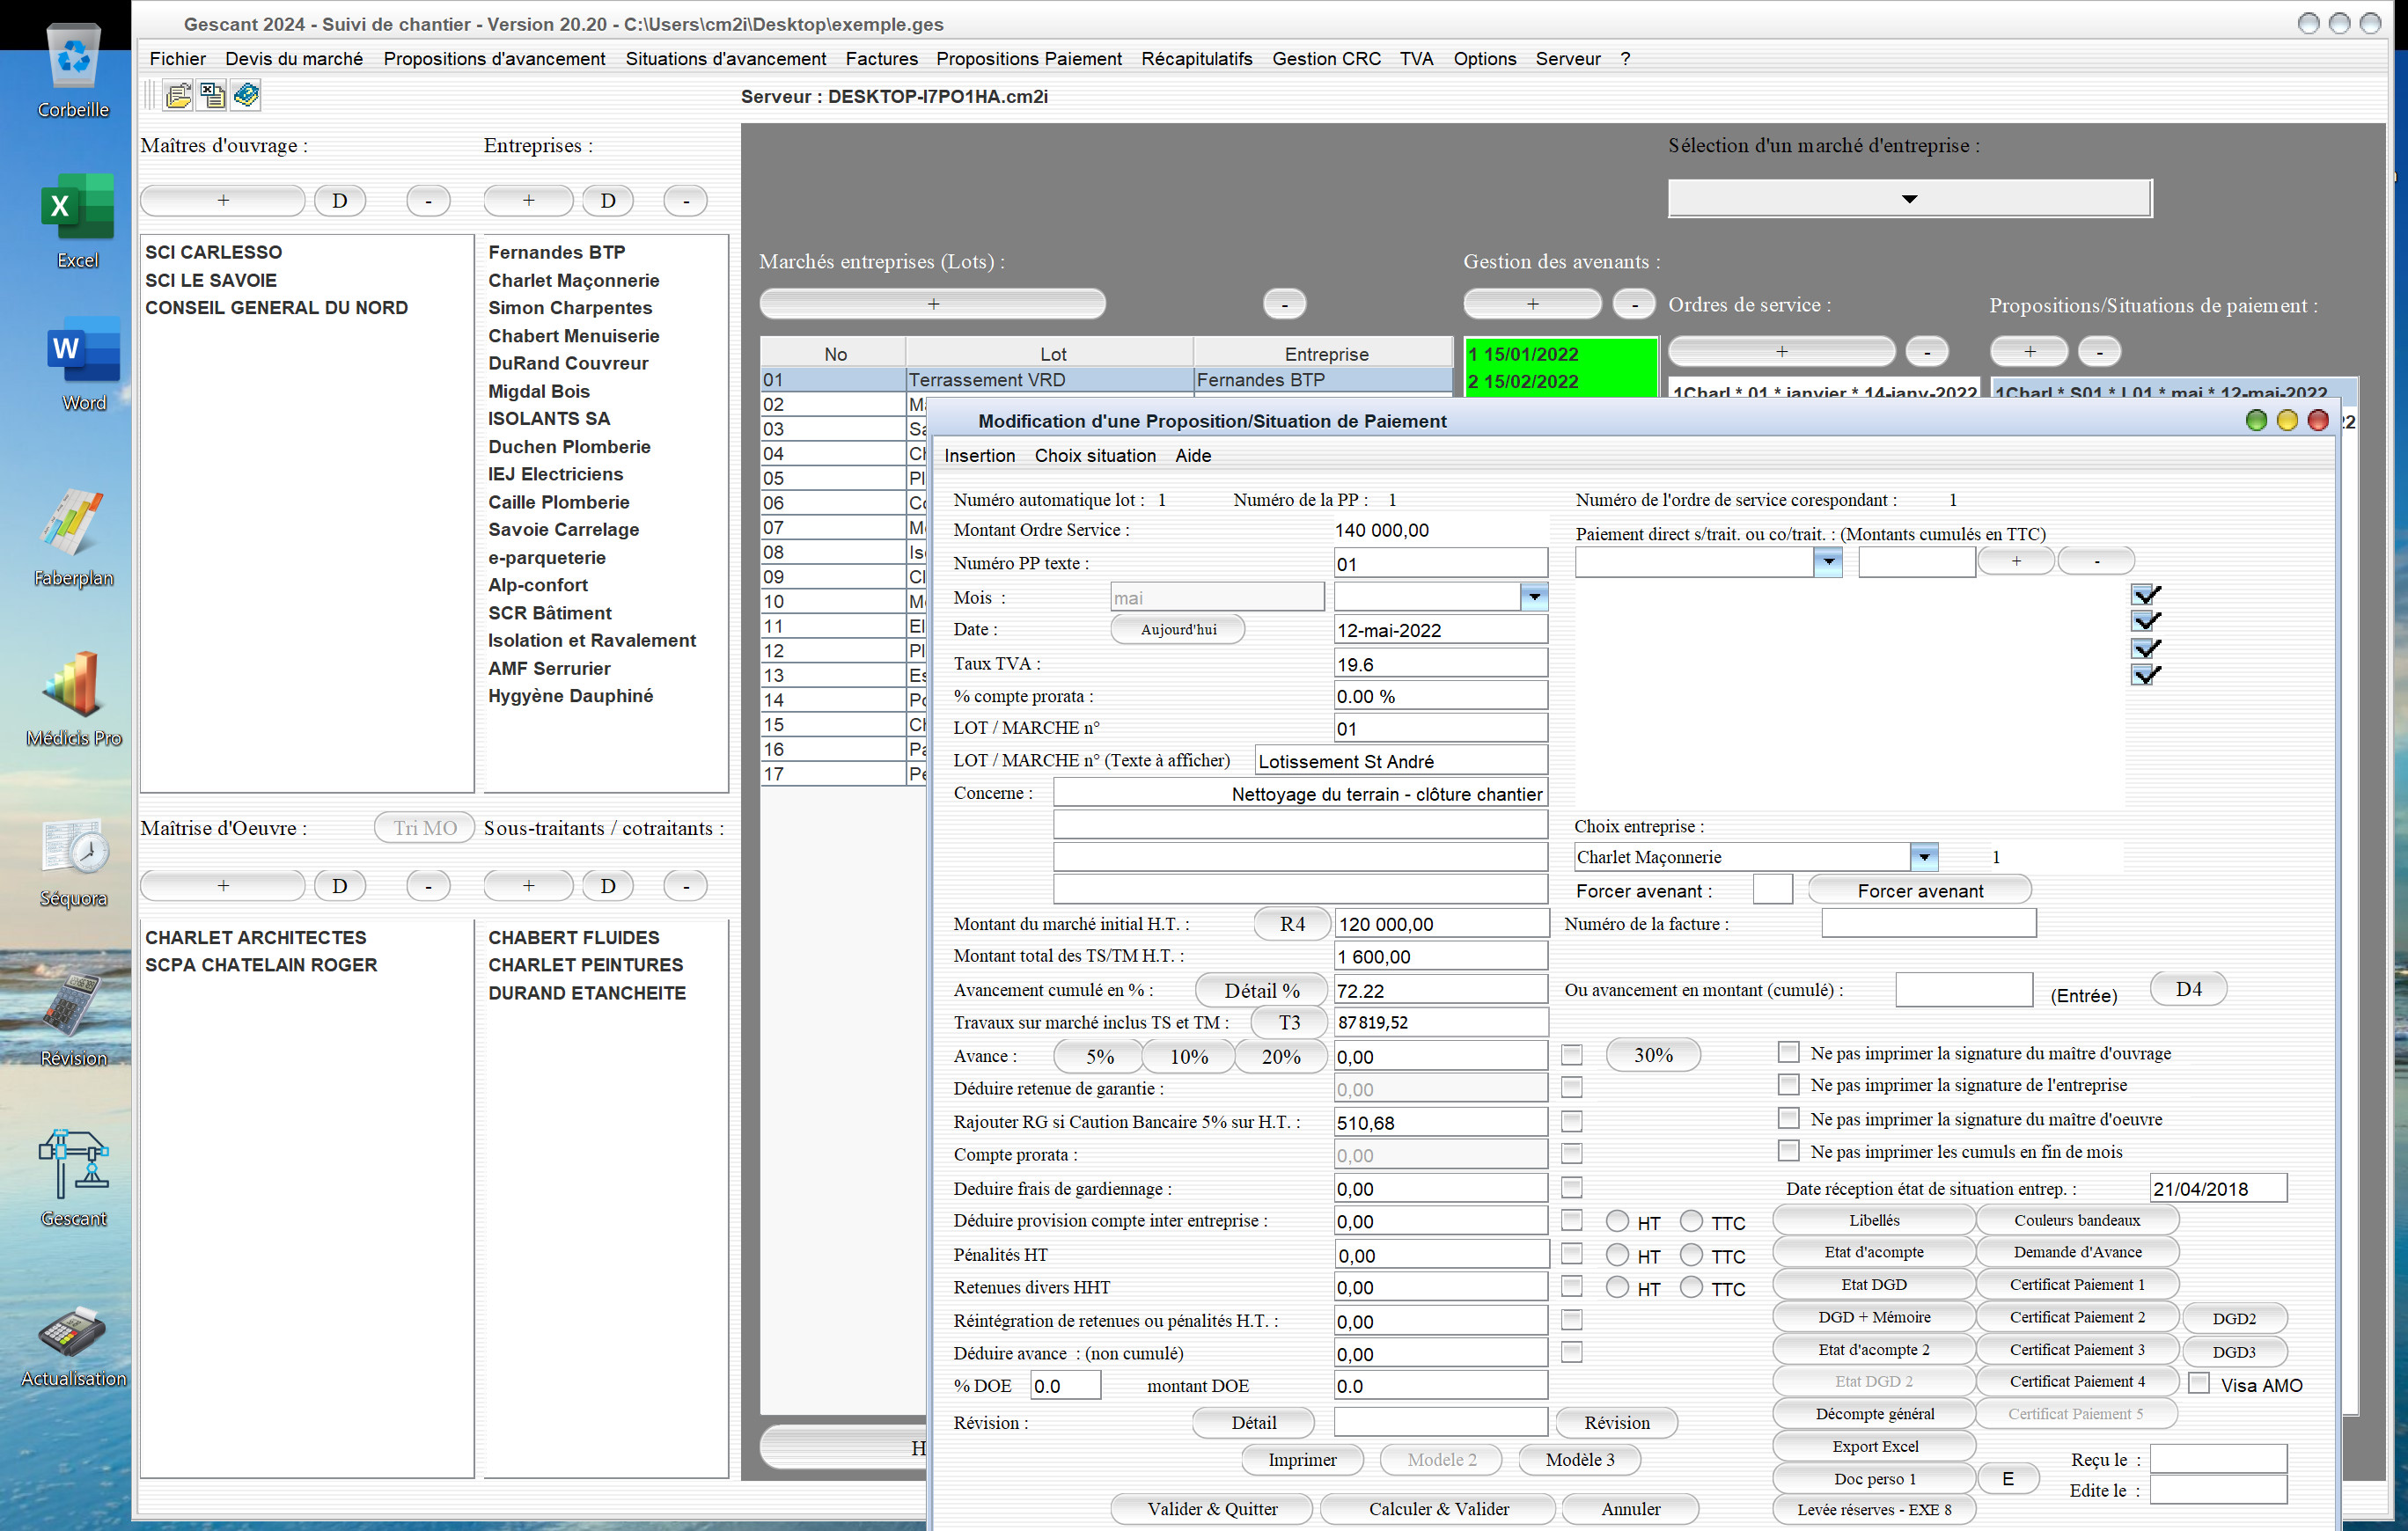2408x1531 pixels.
Task: Open the Séquora desktop icon
Action: [x=74, y=862]
